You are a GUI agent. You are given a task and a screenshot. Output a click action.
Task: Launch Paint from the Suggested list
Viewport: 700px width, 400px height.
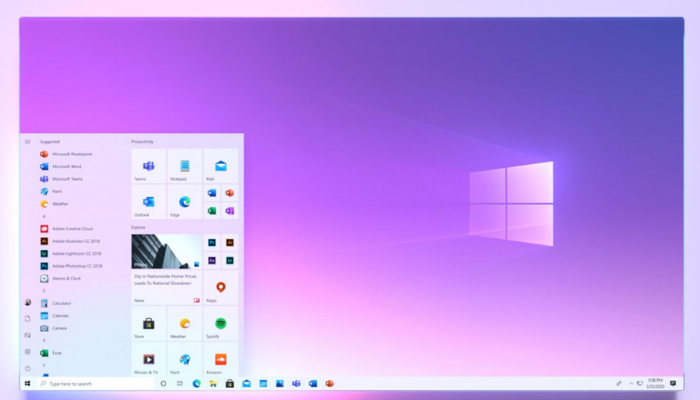51,192
